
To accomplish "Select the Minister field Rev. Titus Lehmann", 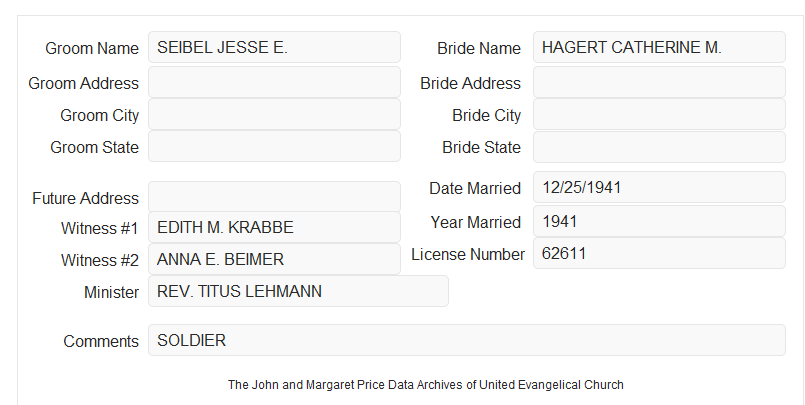I will (298, 291).
